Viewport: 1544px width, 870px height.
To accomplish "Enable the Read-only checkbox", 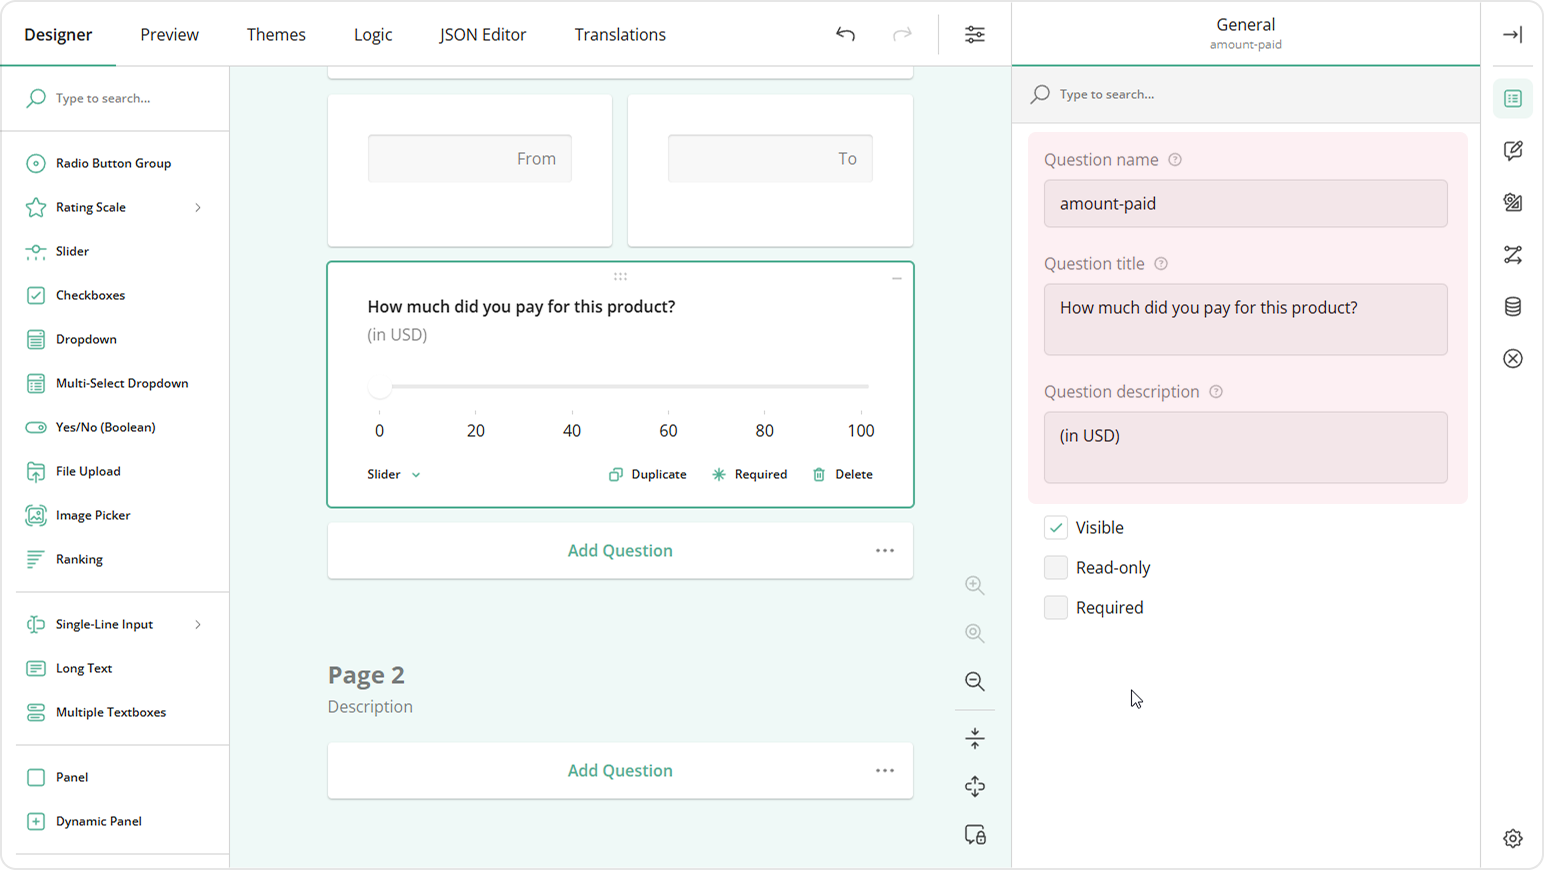I will coord(1055,567).
